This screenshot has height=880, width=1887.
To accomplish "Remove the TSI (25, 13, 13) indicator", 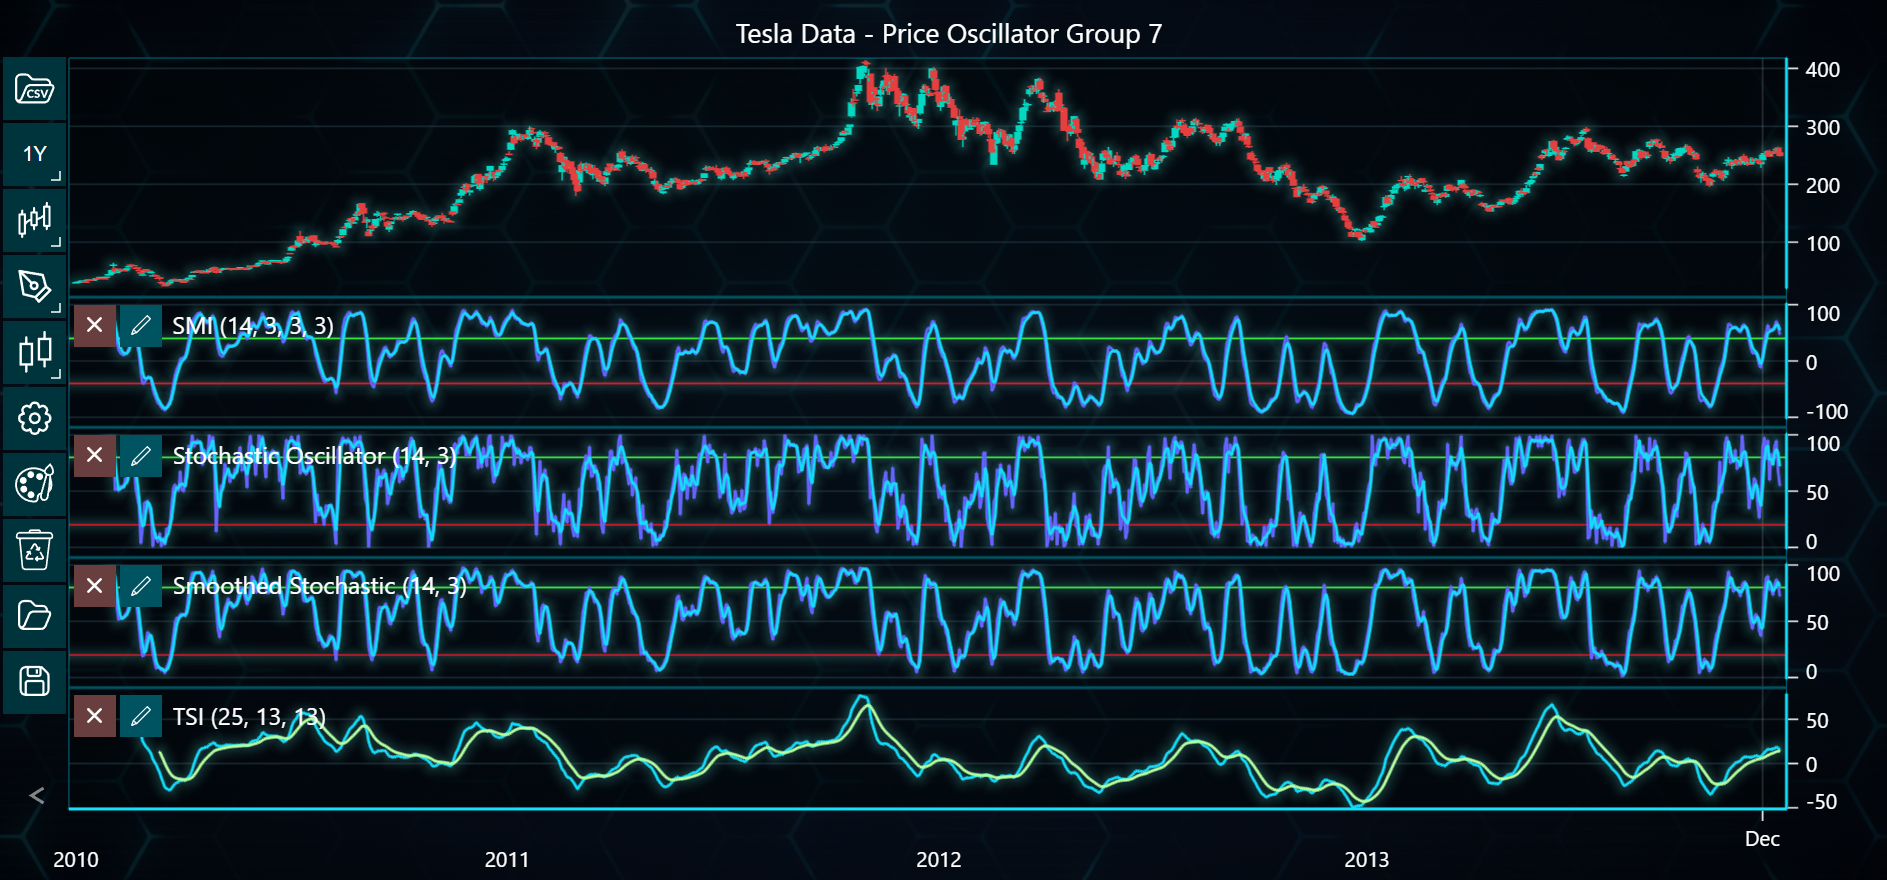I will 95,716.
